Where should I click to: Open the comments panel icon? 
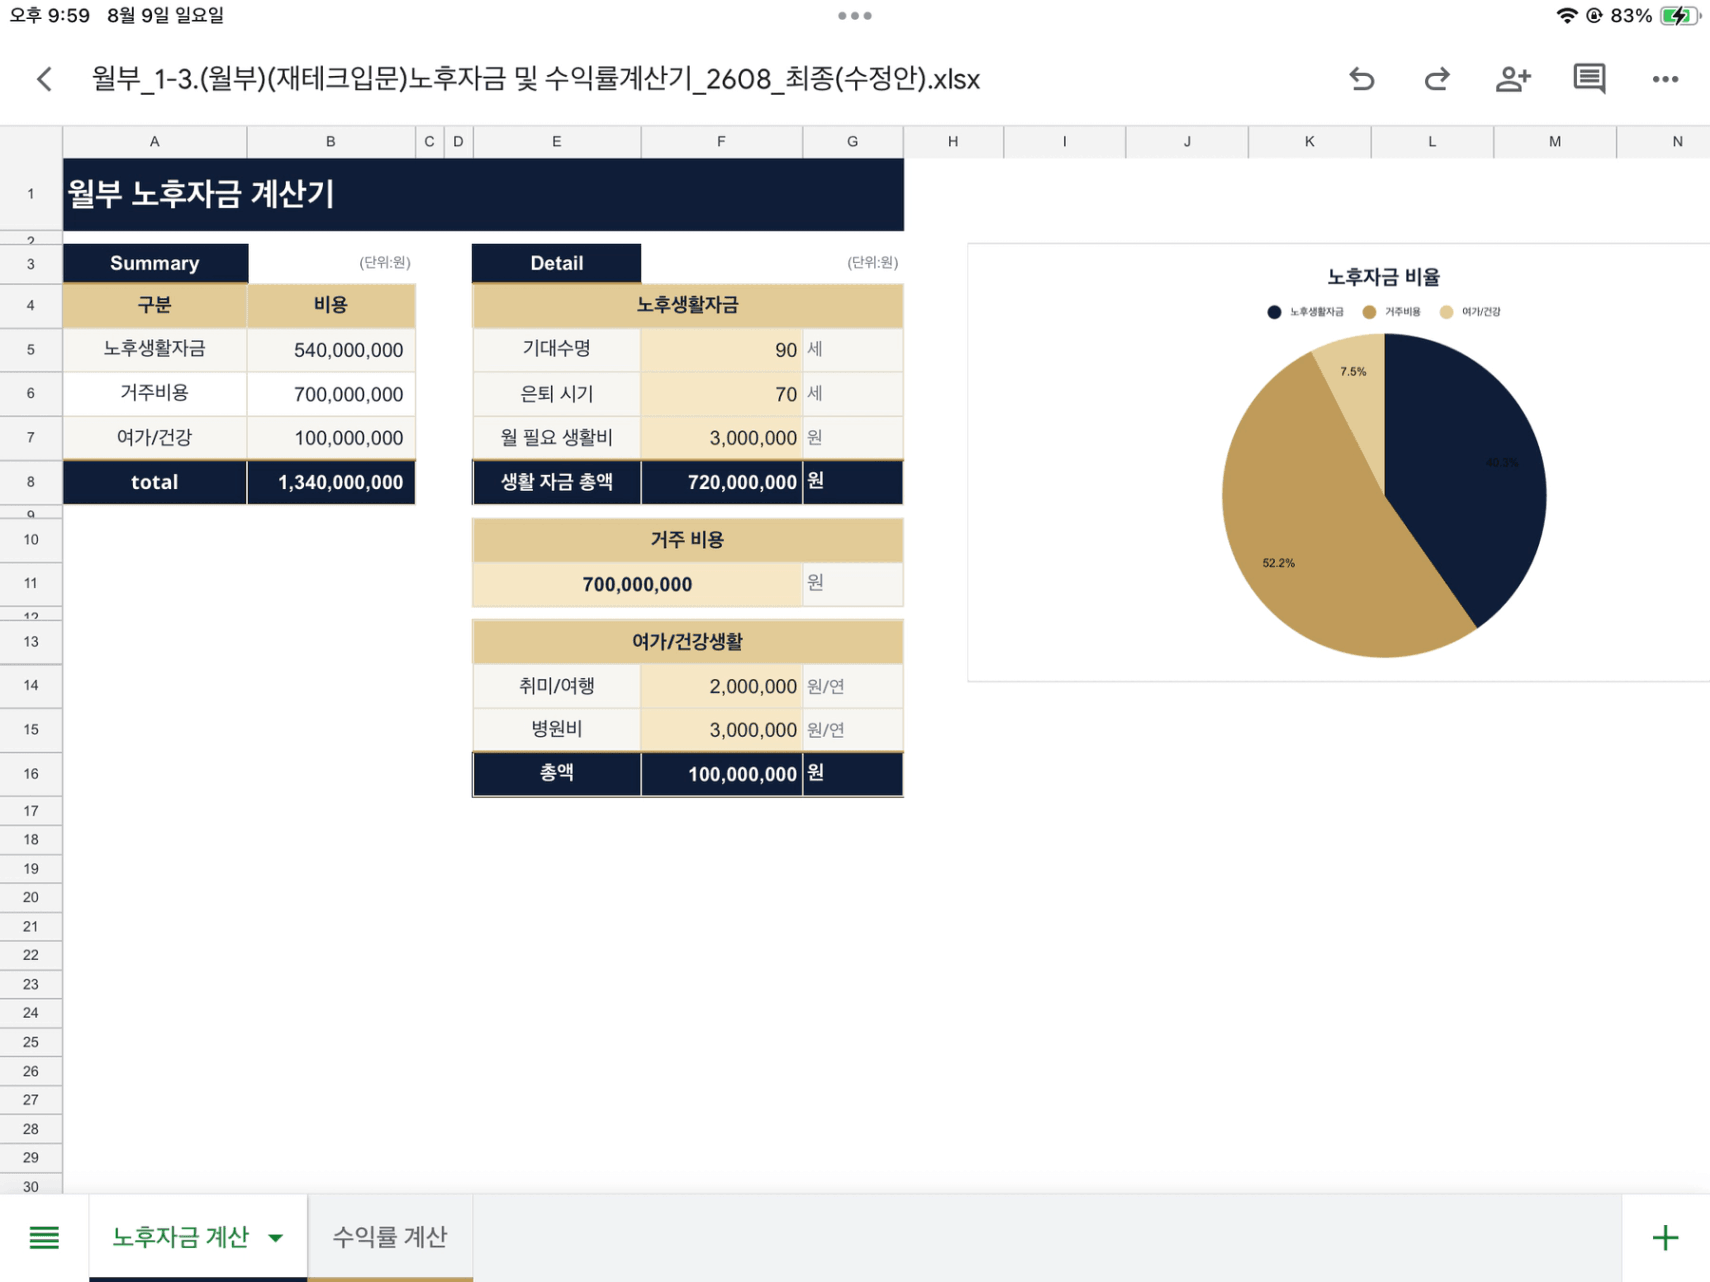pos(1589,79)
